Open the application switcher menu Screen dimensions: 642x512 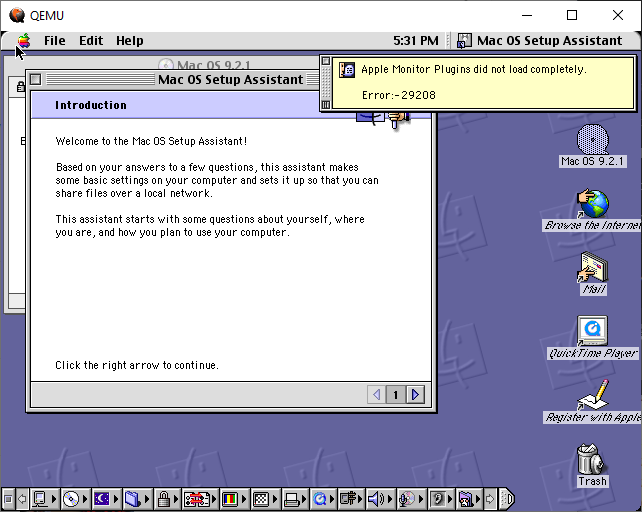[x=540, y=41]
